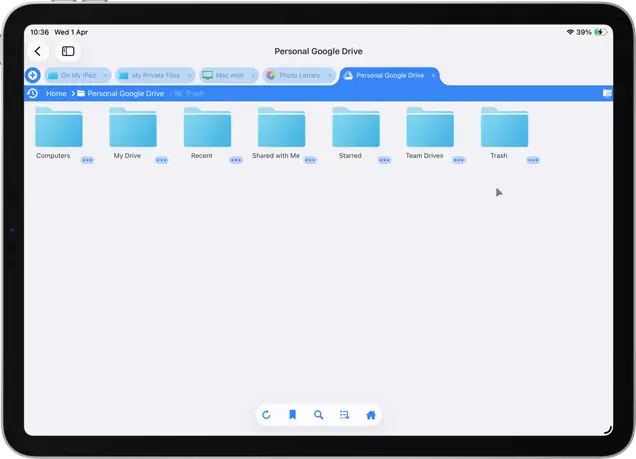Image resolution: width=636 pixels, height=459 pixels.
Task: Open more options for Computers folder
Action: pyautogui.click(x=87, y=159)
